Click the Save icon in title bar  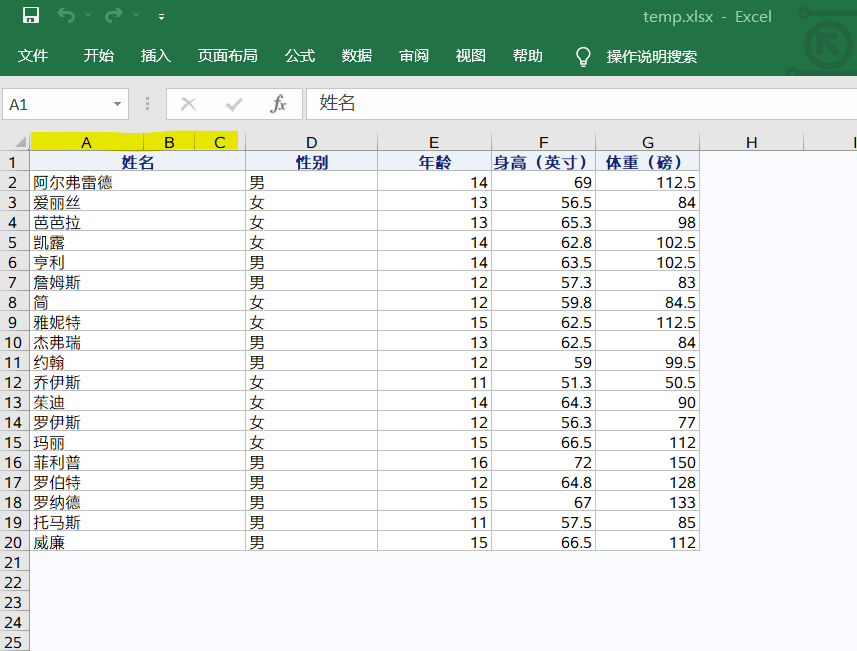(x=31, y=16)
